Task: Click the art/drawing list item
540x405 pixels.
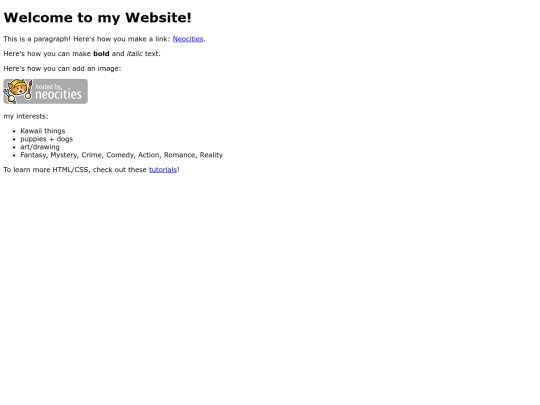Action: (40, 147)
